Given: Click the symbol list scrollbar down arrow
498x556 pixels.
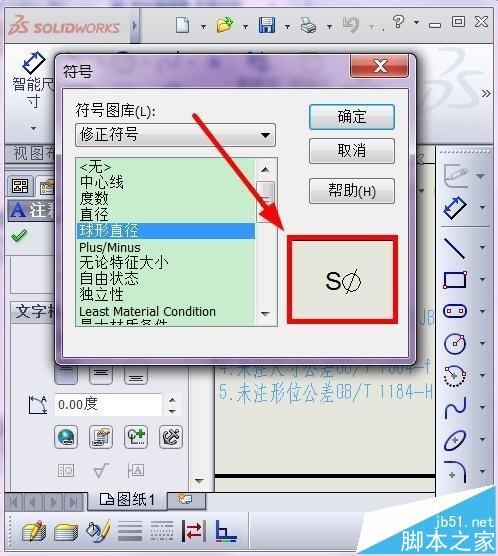Looking at the screenshot, I should [x=265, y=314].
